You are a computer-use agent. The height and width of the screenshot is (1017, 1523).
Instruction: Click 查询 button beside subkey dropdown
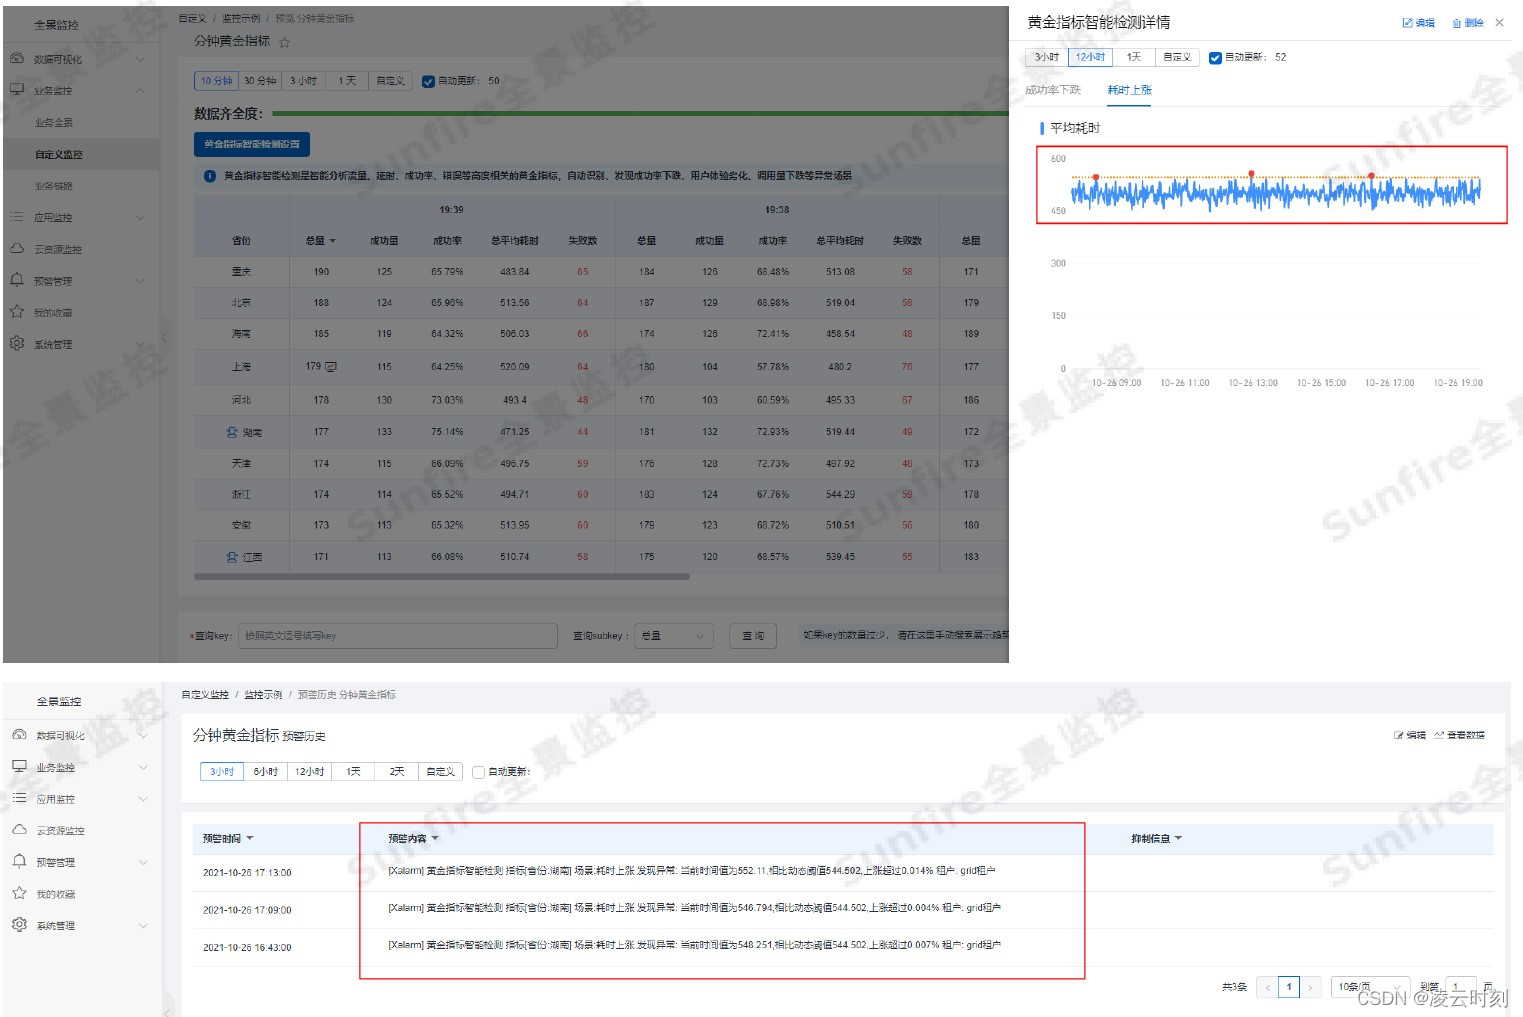pyautogui.click(x=753, y=635)
